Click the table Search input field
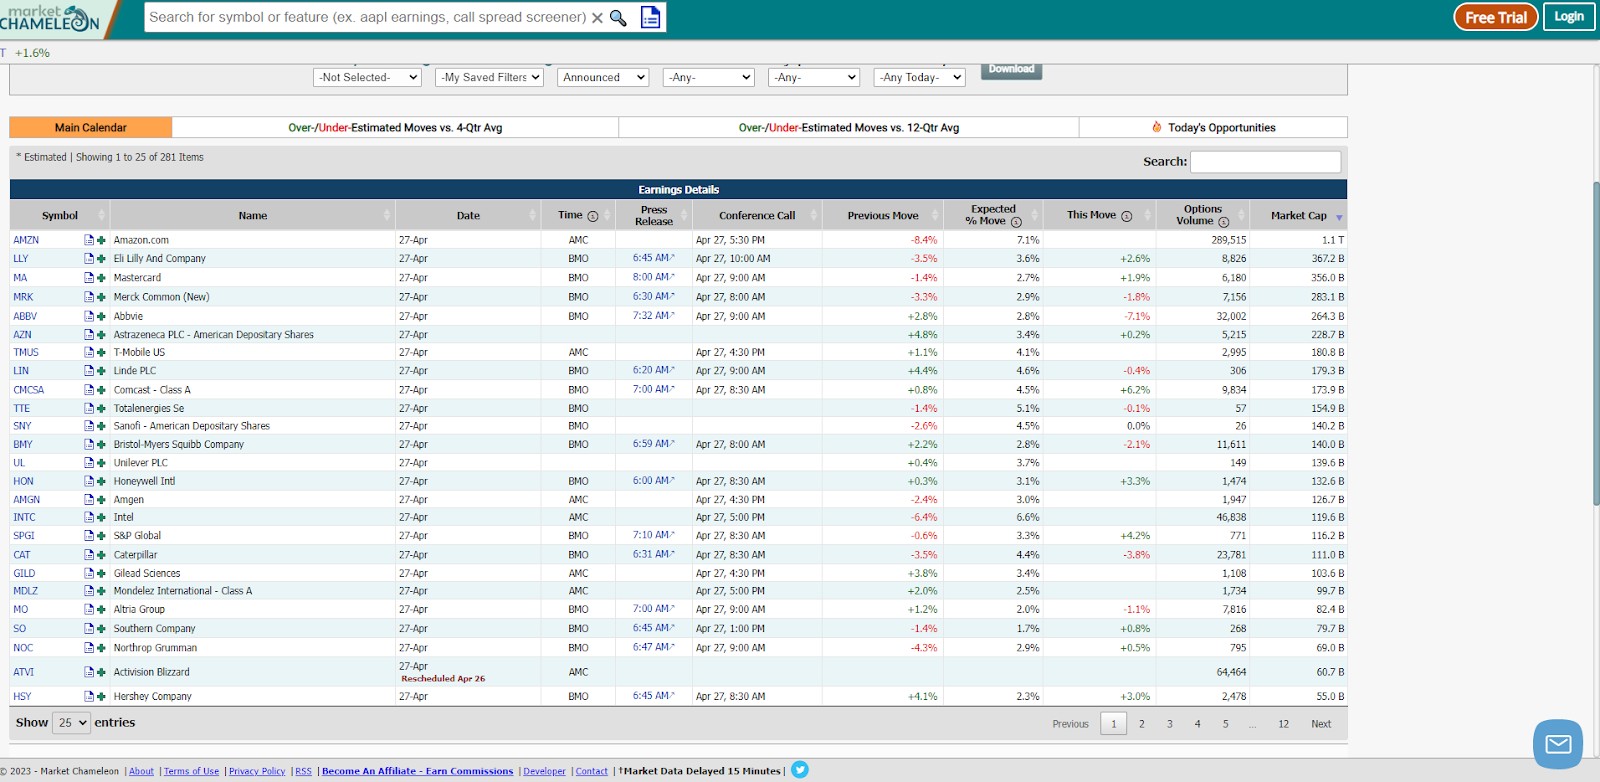The height and width of the screenshot is (782, 1600). click(x=1265, y=161)
